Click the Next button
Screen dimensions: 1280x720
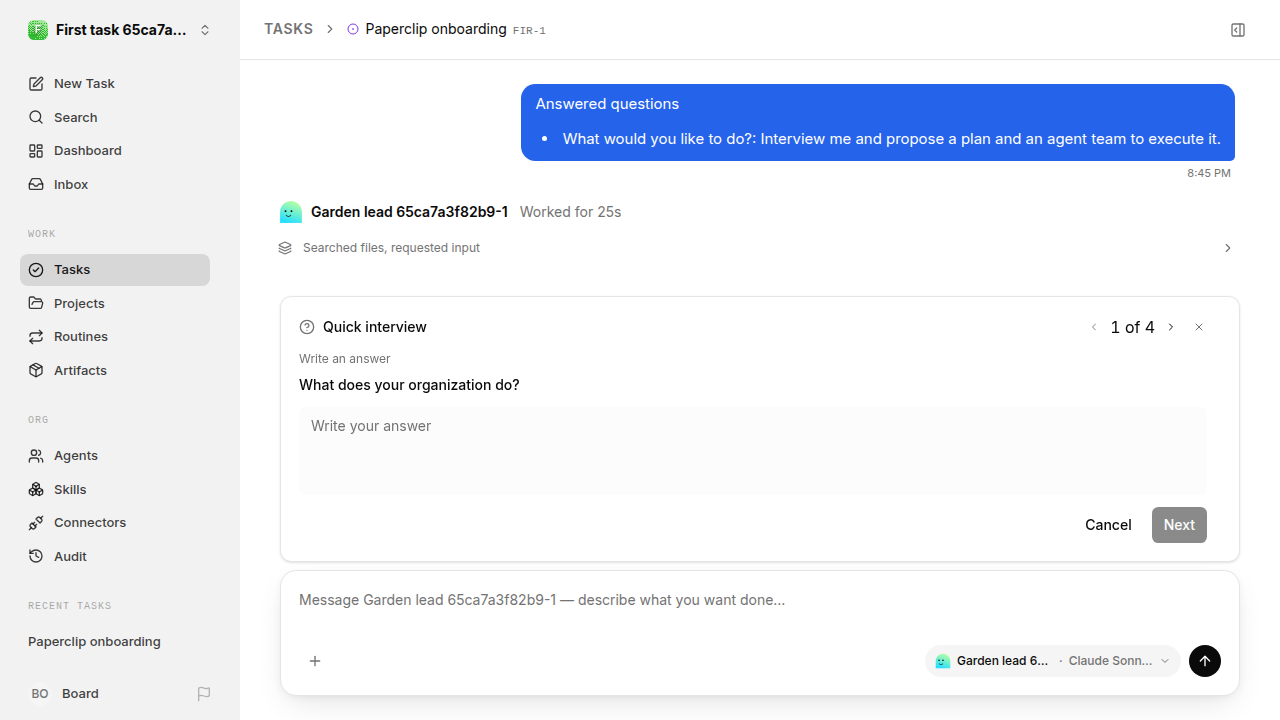pos(1179,525)
